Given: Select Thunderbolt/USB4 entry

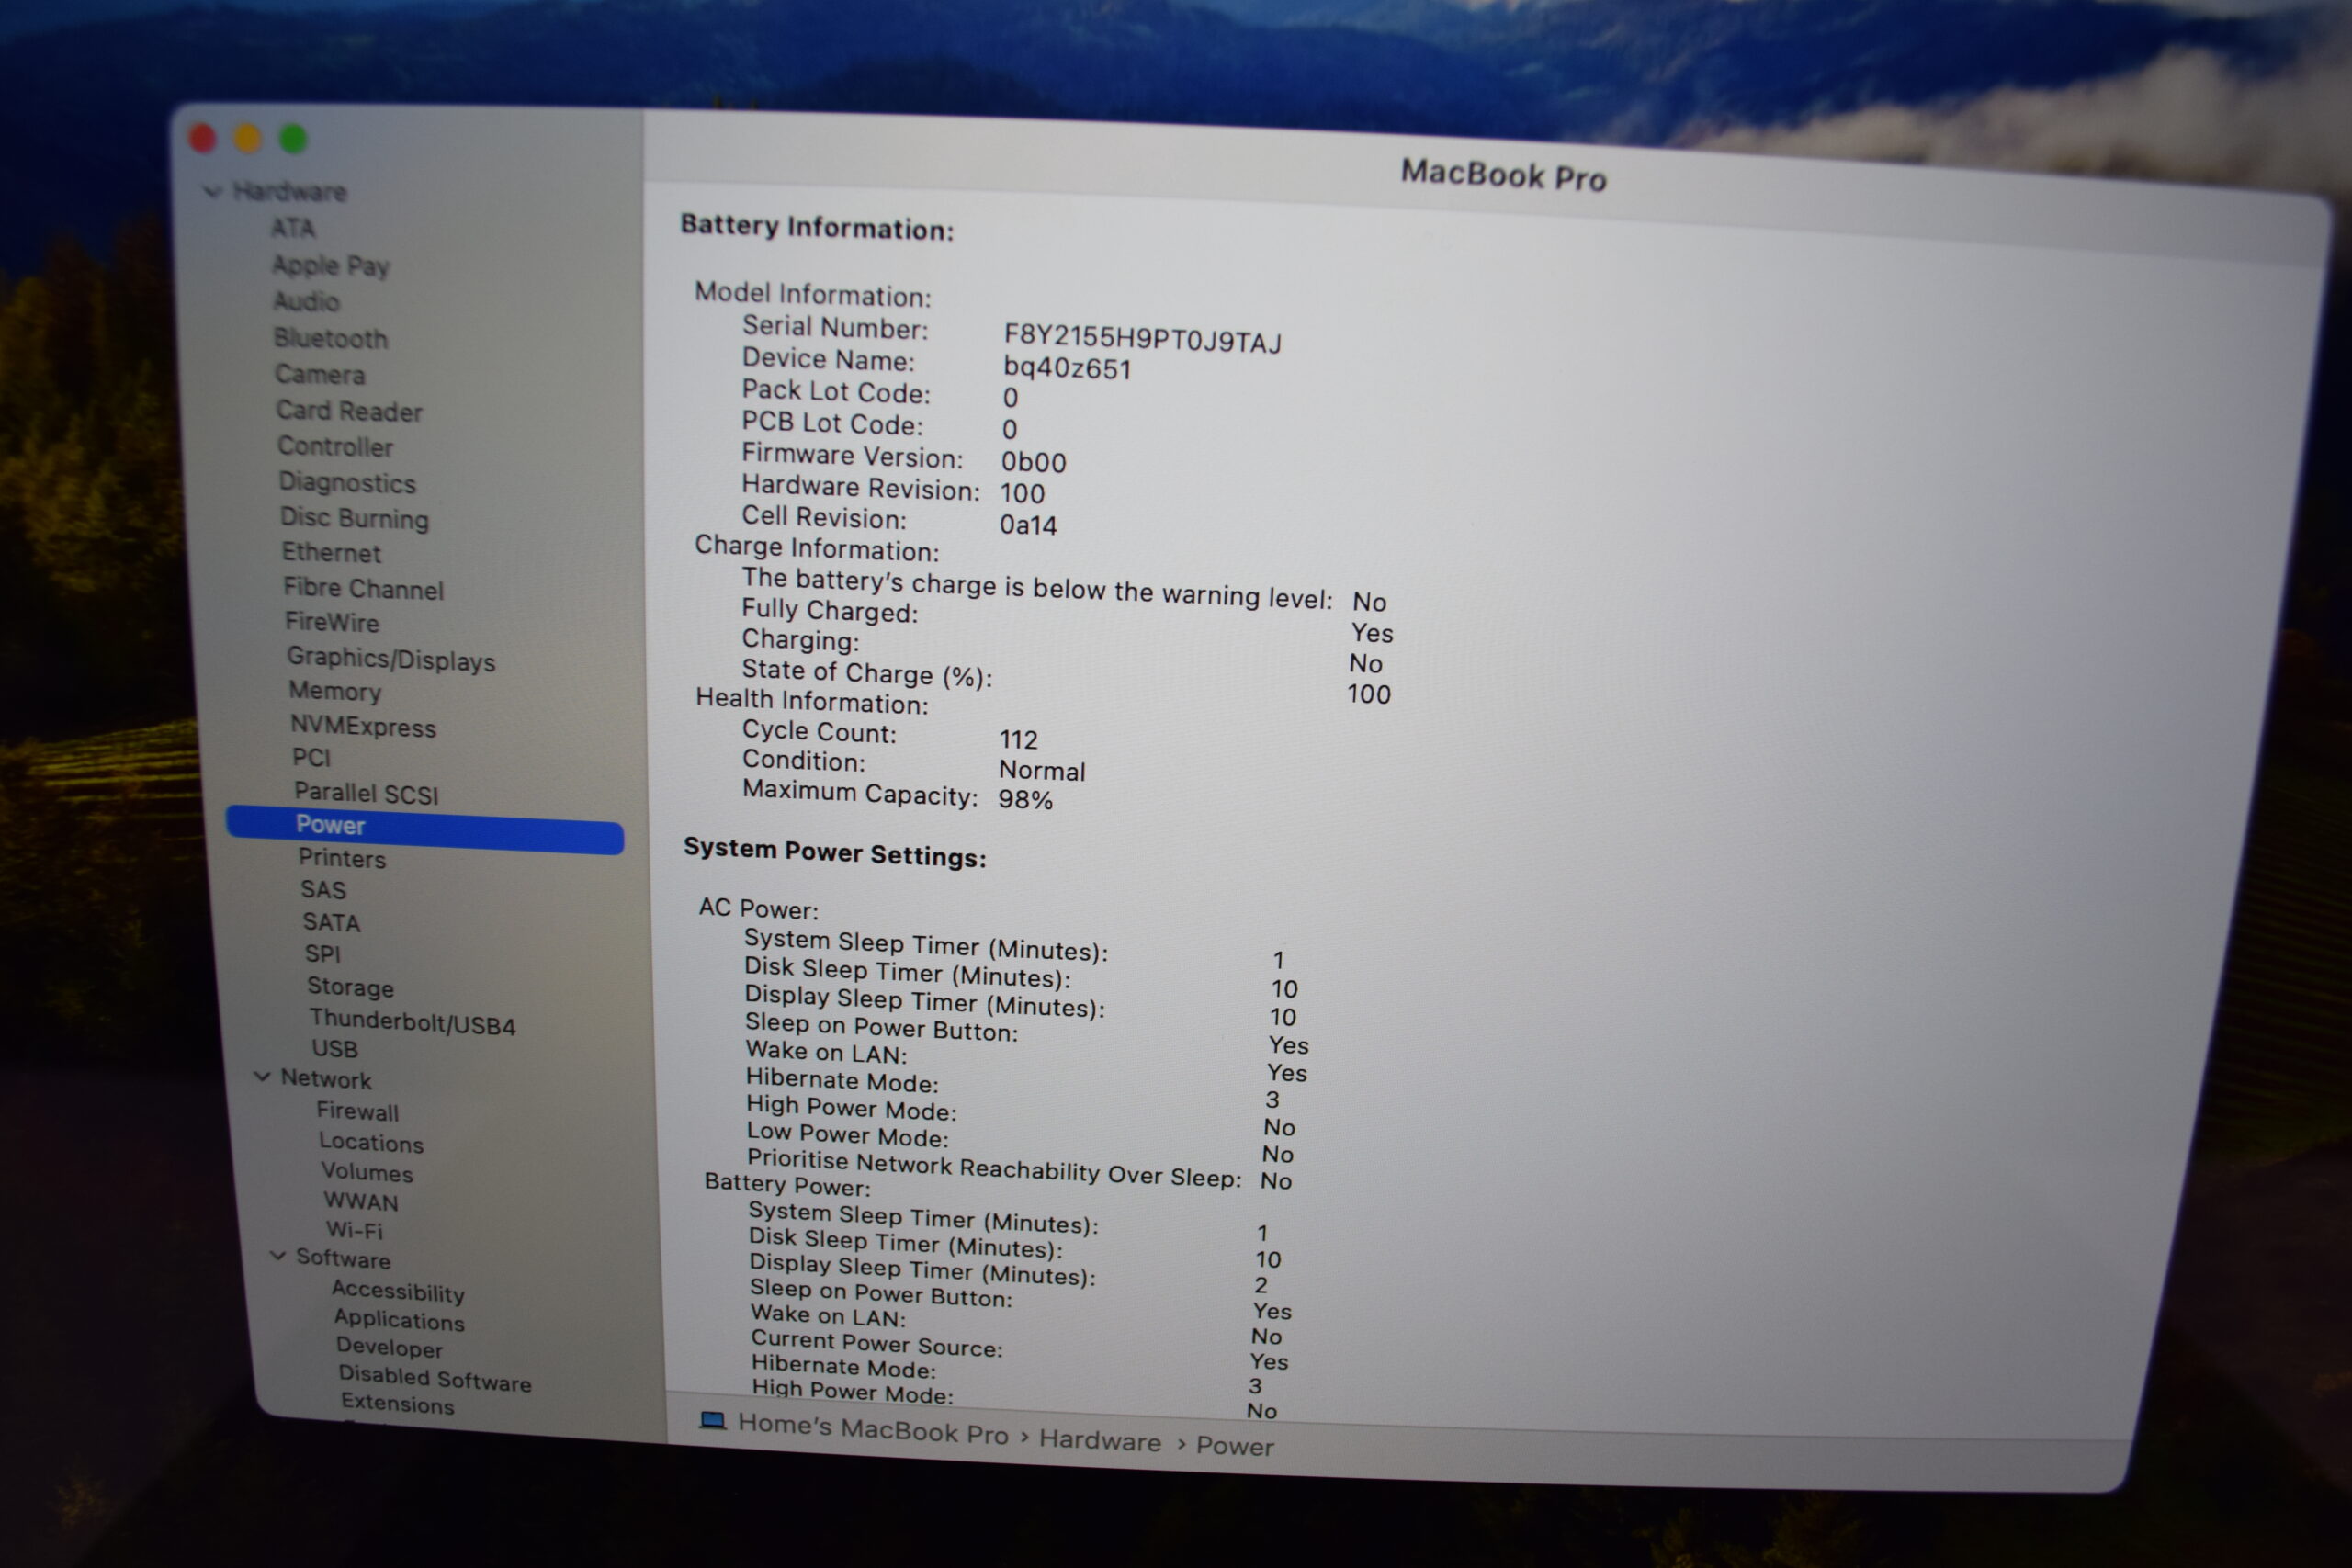Looking at the screenshot, I should pyautogui.click(x=412, y=1022).
